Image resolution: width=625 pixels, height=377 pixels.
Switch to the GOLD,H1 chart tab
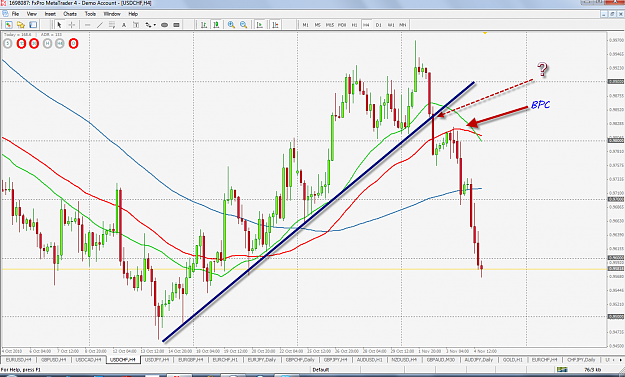tap(513, 360)
